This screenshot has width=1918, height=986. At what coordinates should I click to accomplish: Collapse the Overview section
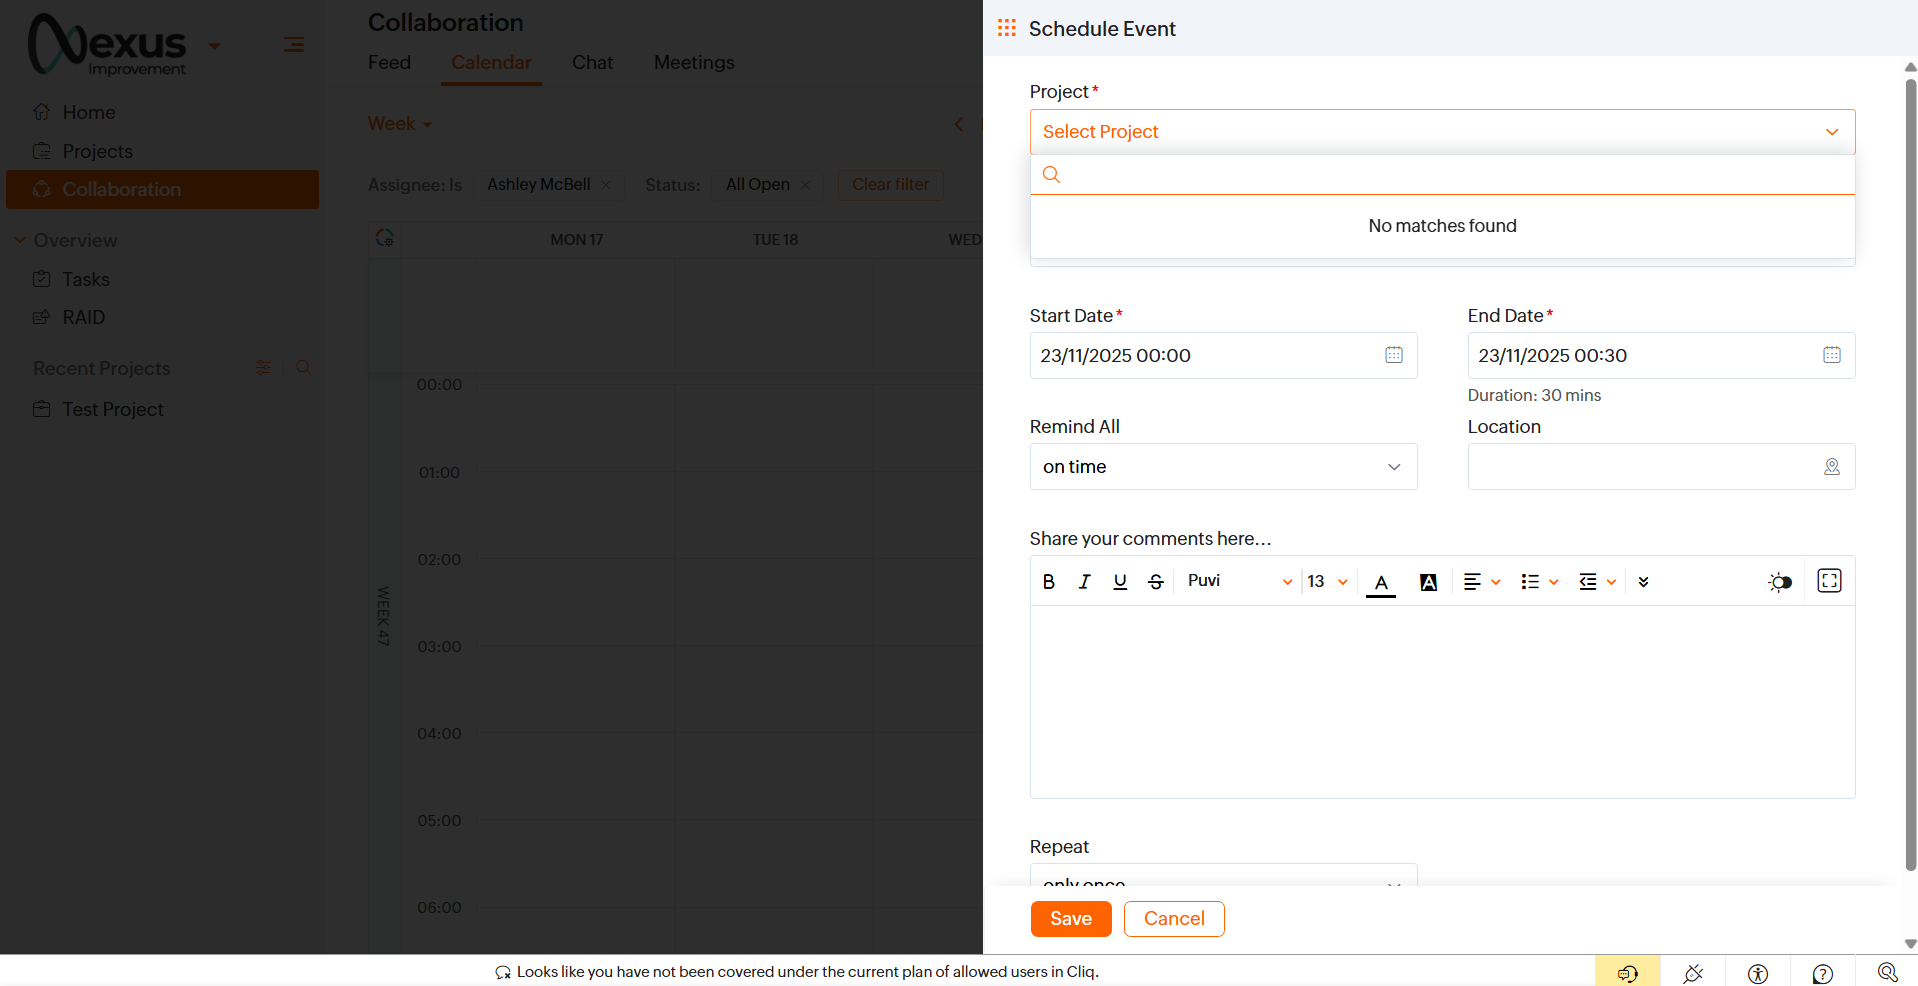point(20,240)
